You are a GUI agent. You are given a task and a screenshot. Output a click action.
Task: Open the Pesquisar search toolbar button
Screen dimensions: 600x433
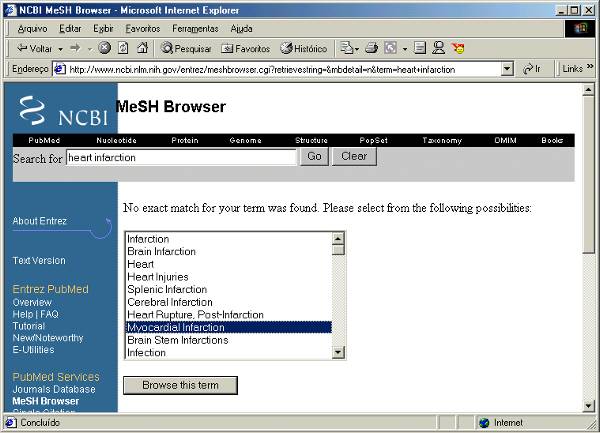pyautogui.click(x=186, y=48)
